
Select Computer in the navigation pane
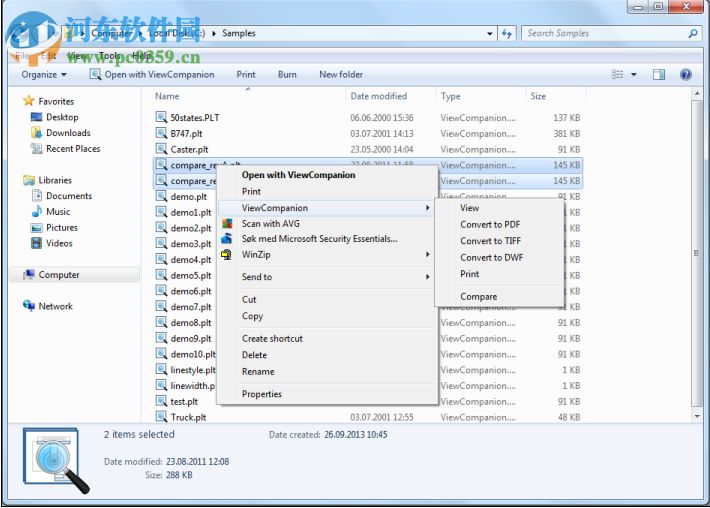tap(75, 274)
